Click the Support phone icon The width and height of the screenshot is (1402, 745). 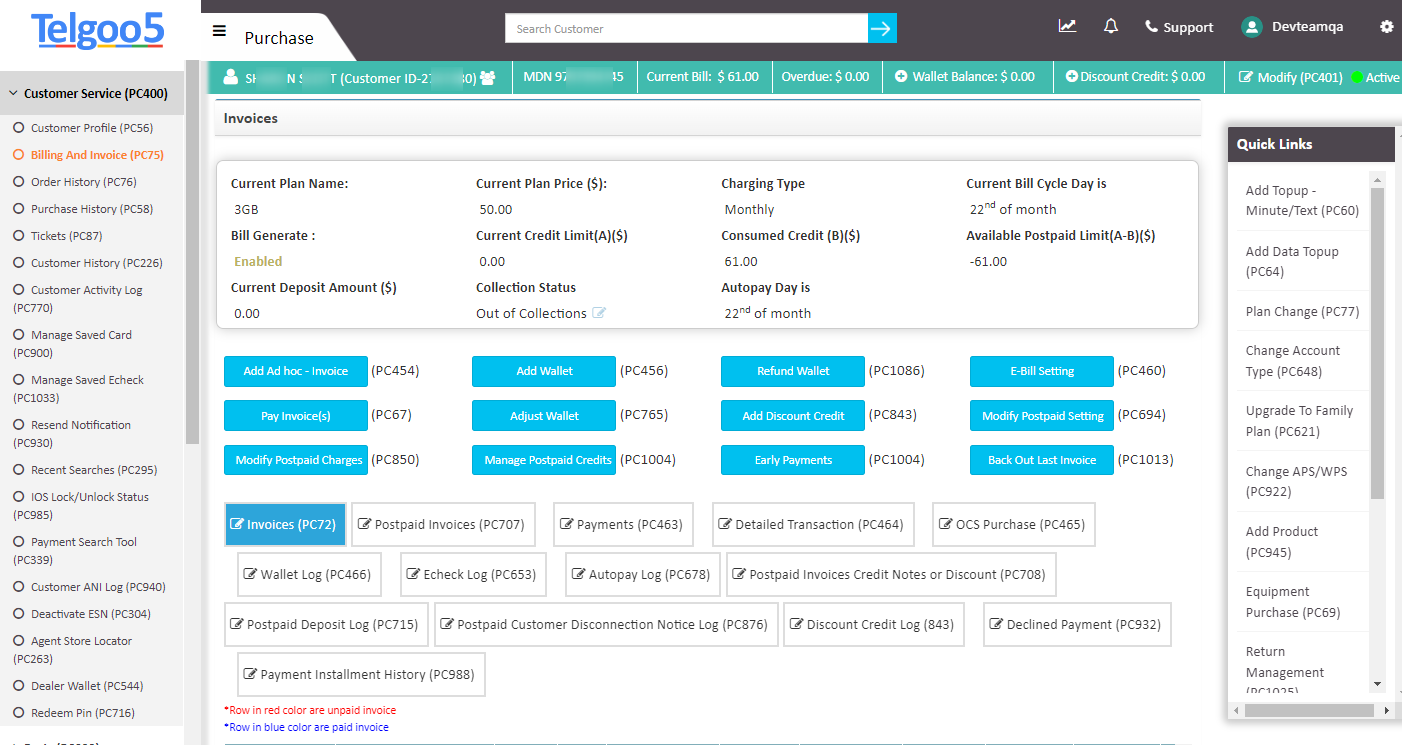tap(1152, 27)
